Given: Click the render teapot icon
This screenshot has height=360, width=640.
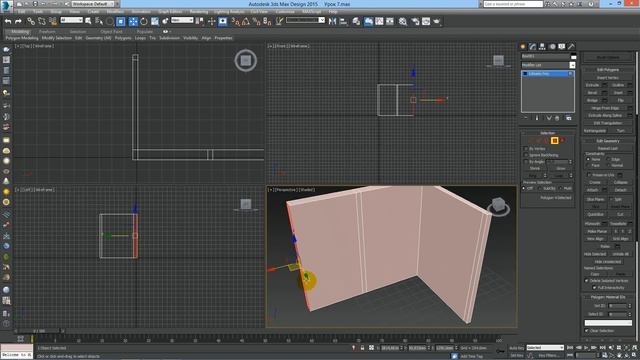Looking at the screenshot, I should click(437, 21).
